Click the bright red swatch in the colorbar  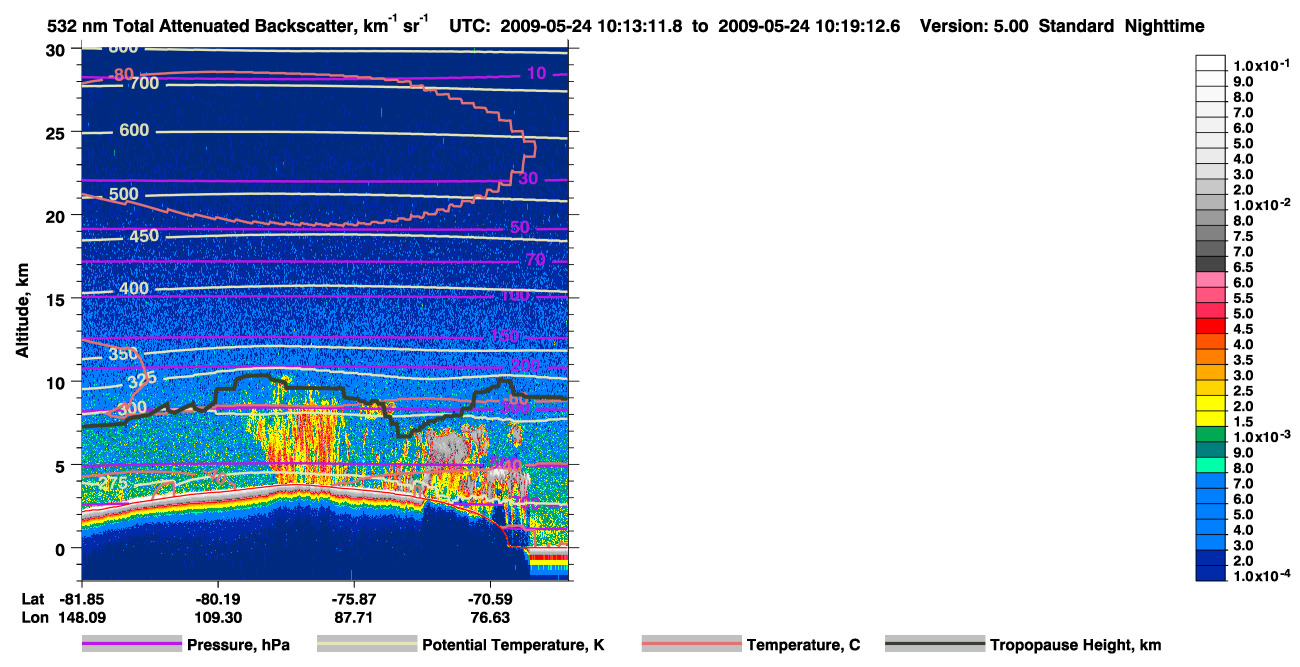pos(1211,326)
